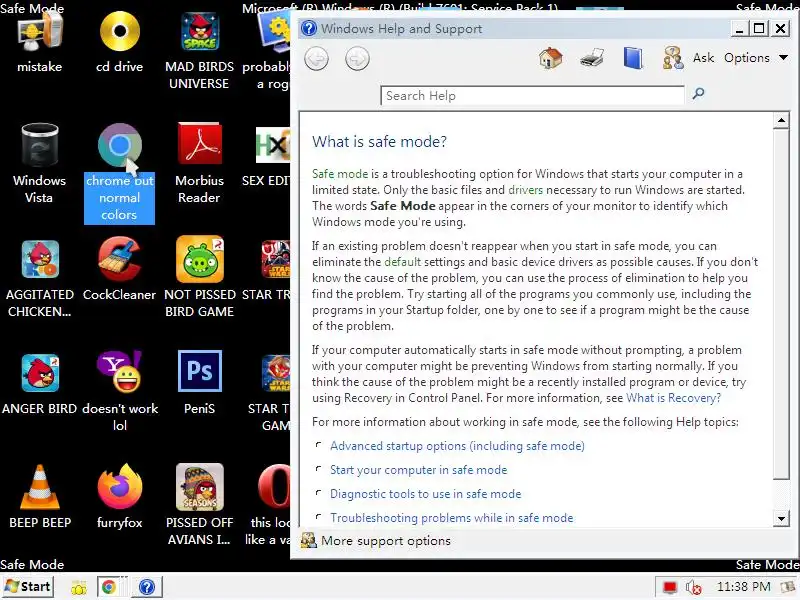Select the CockCleaner desktop icon
Screen dimensions: 800x600
(119, 259)
